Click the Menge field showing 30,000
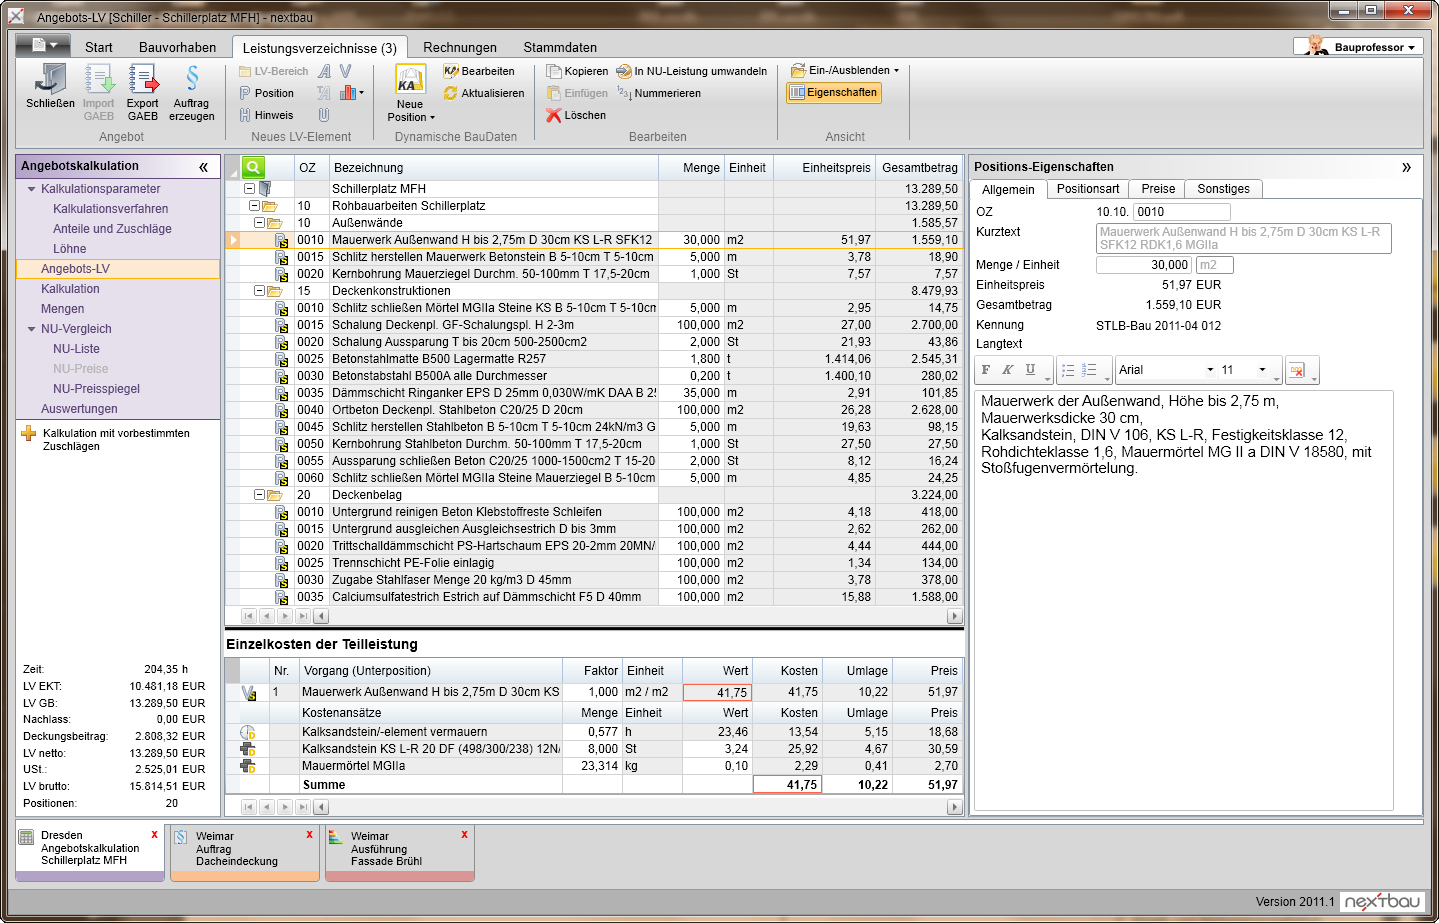Screen dimensions: 1439x923 (x=1144, y=265)
